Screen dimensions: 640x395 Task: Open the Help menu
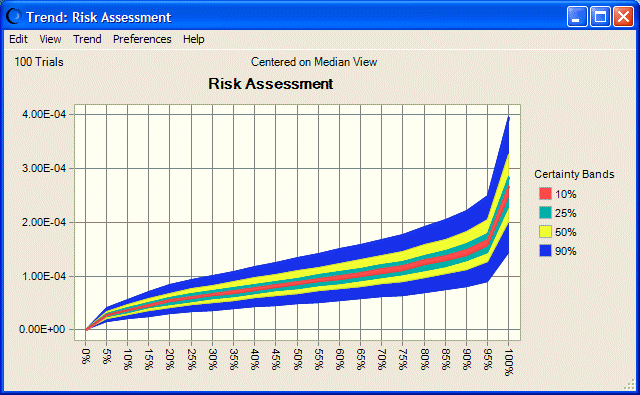tap(193, 39)
